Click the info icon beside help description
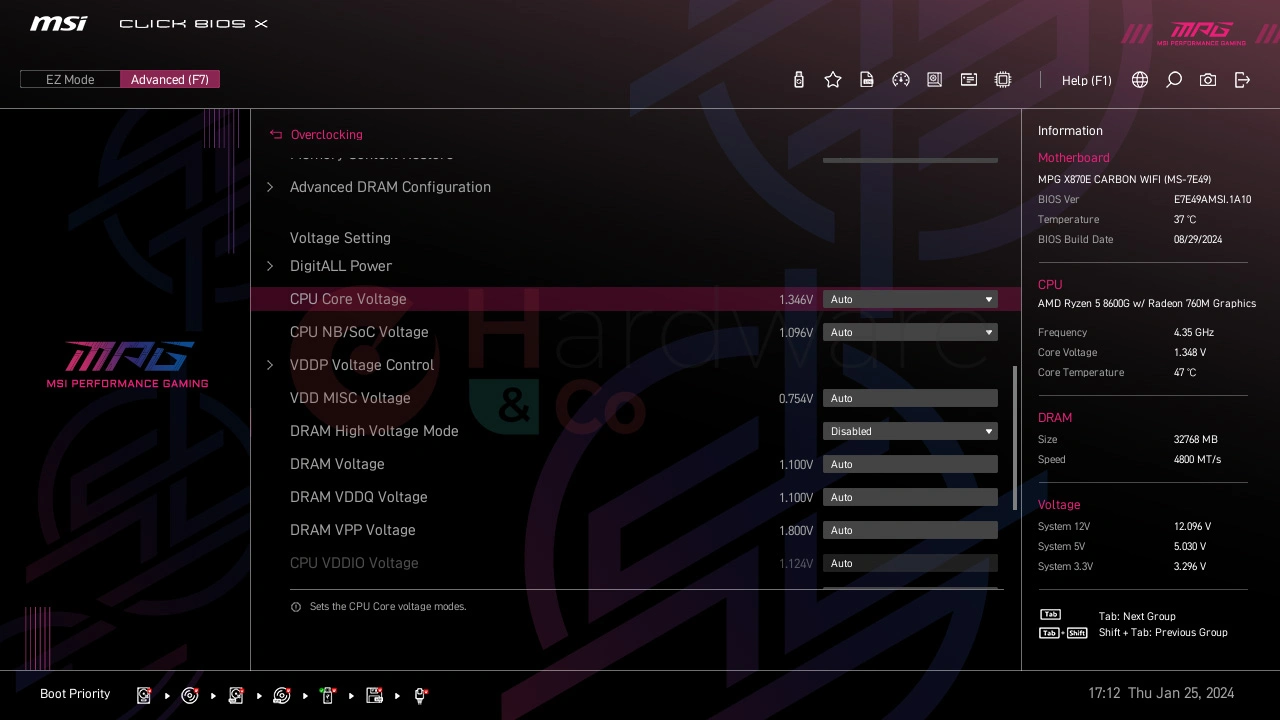The image size is (1280, 720). 296,607
